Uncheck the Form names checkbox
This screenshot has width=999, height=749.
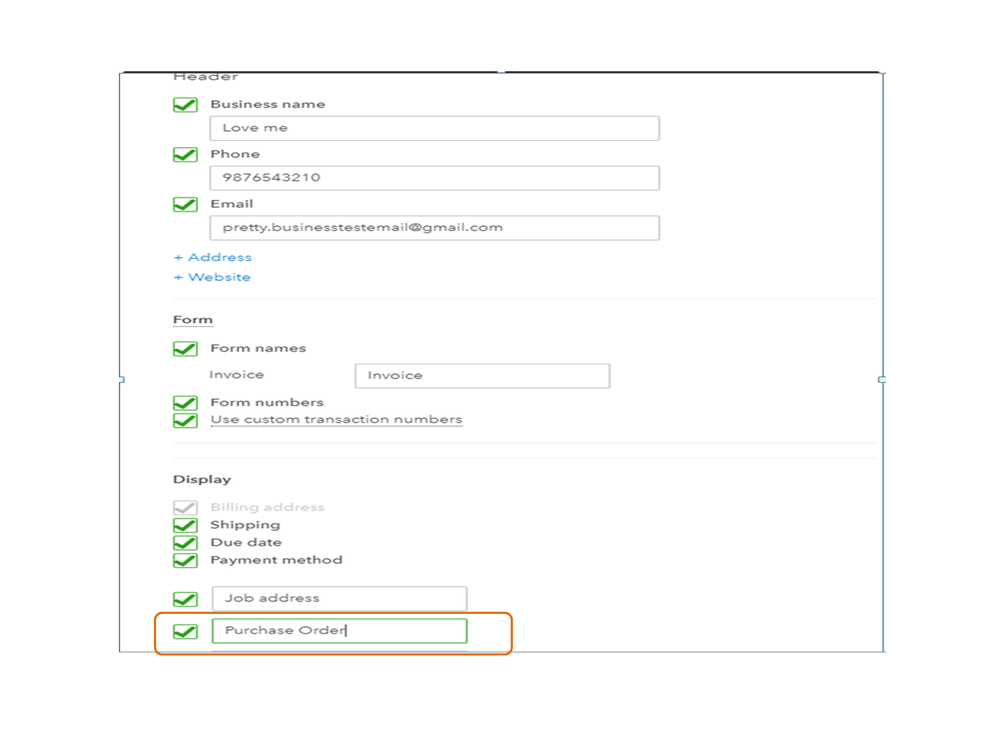[185, 349]
